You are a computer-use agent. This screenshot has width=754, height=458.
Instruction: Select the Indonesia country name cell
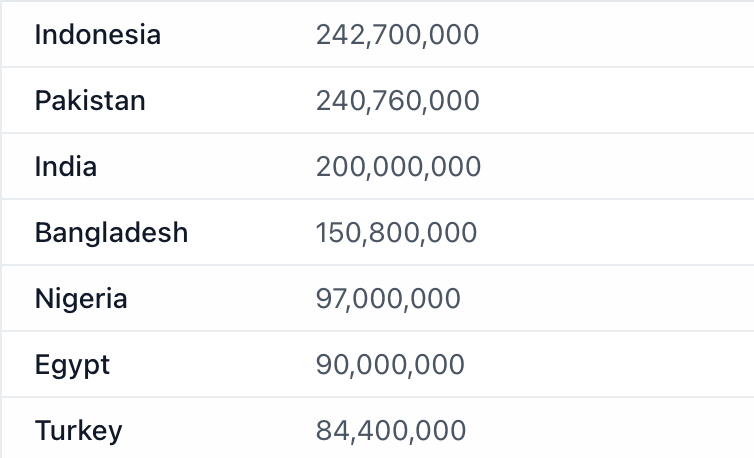click(x=98, y=35)
